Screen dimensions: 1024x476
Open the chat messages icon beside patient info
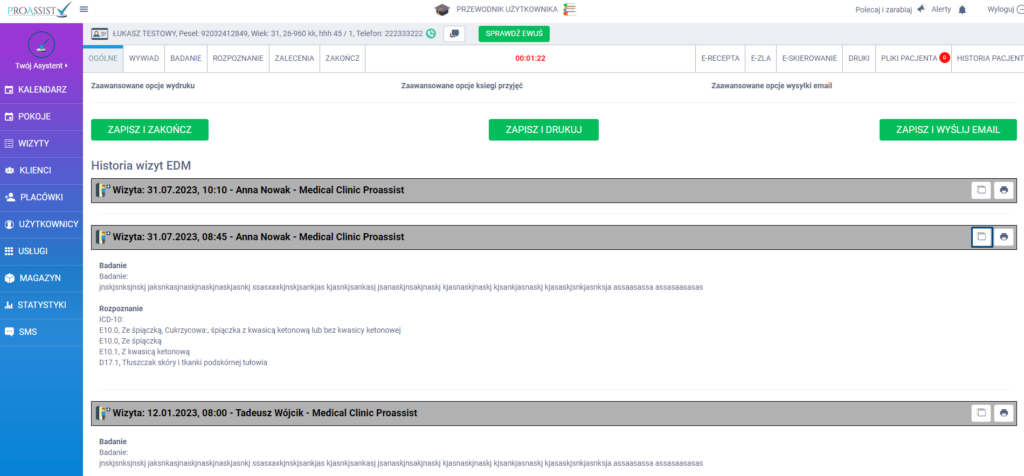(454, 34)
